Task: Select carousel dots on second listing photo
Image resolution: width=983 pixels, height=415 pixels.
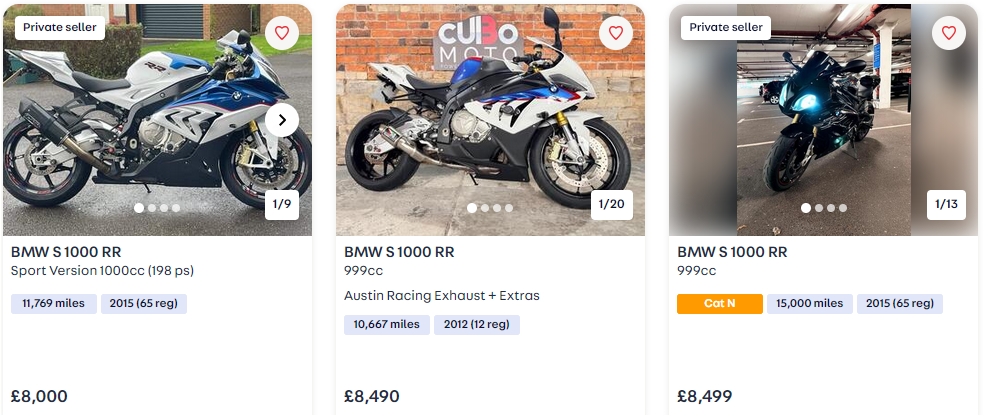Action: (x=490, y=208)
